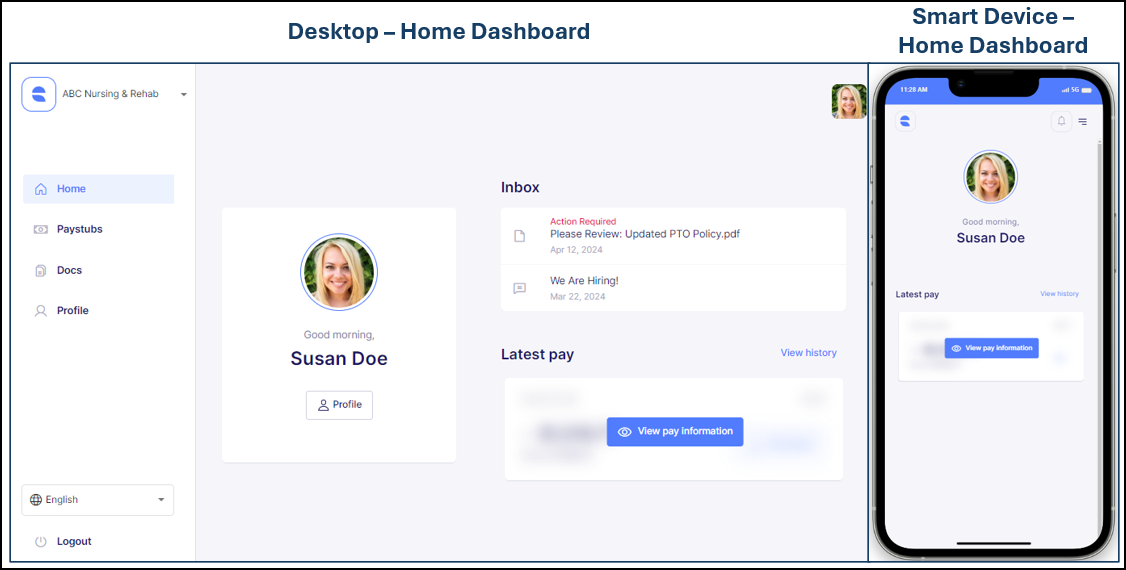Click the Profile person icon in sidebar

click(x=41, y=311)
